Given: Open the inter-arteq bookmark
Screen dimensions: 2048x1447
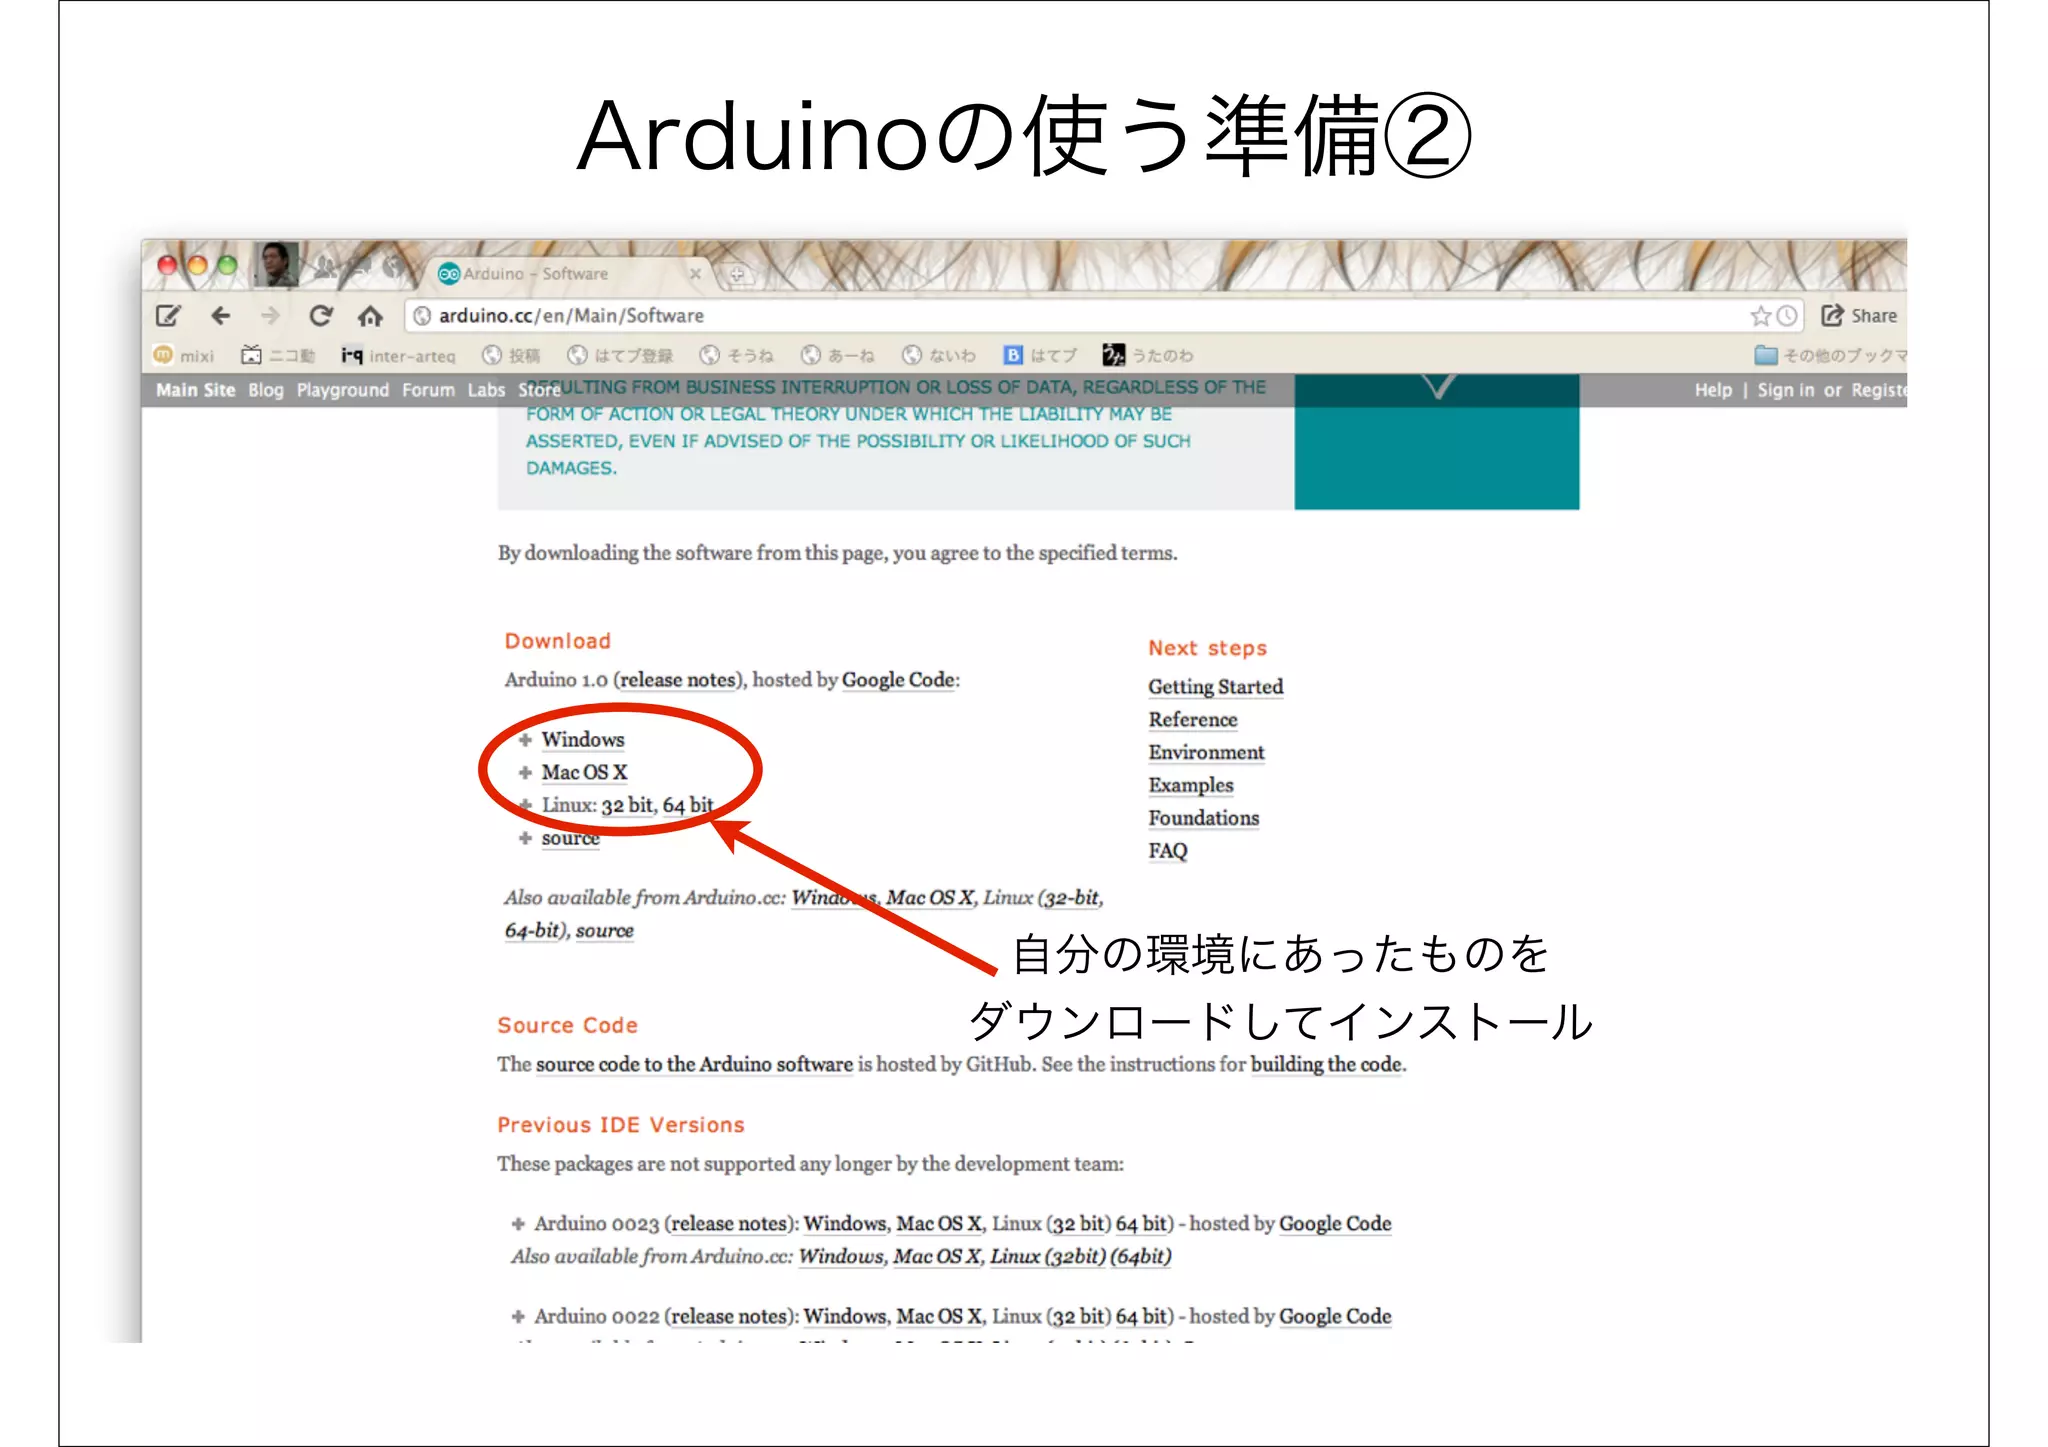Looking at the screenshot, I should 398,355.
